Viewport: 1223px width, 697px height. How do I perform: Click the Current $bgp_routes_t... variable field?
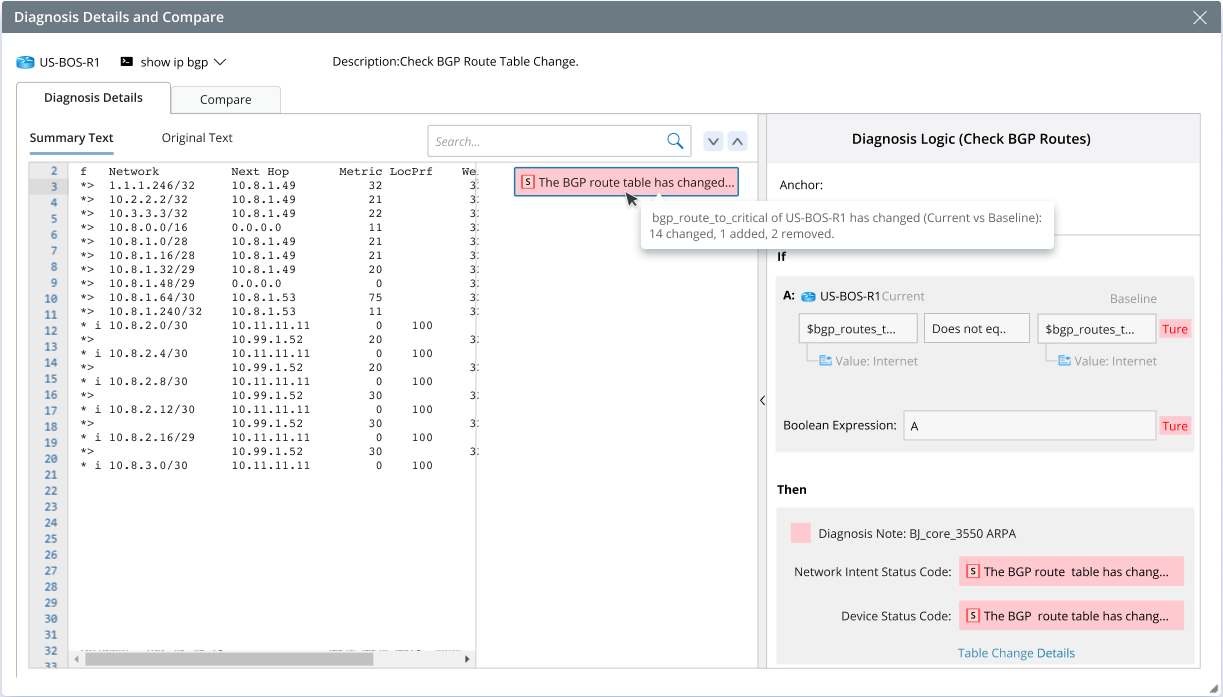click(858, 329)
